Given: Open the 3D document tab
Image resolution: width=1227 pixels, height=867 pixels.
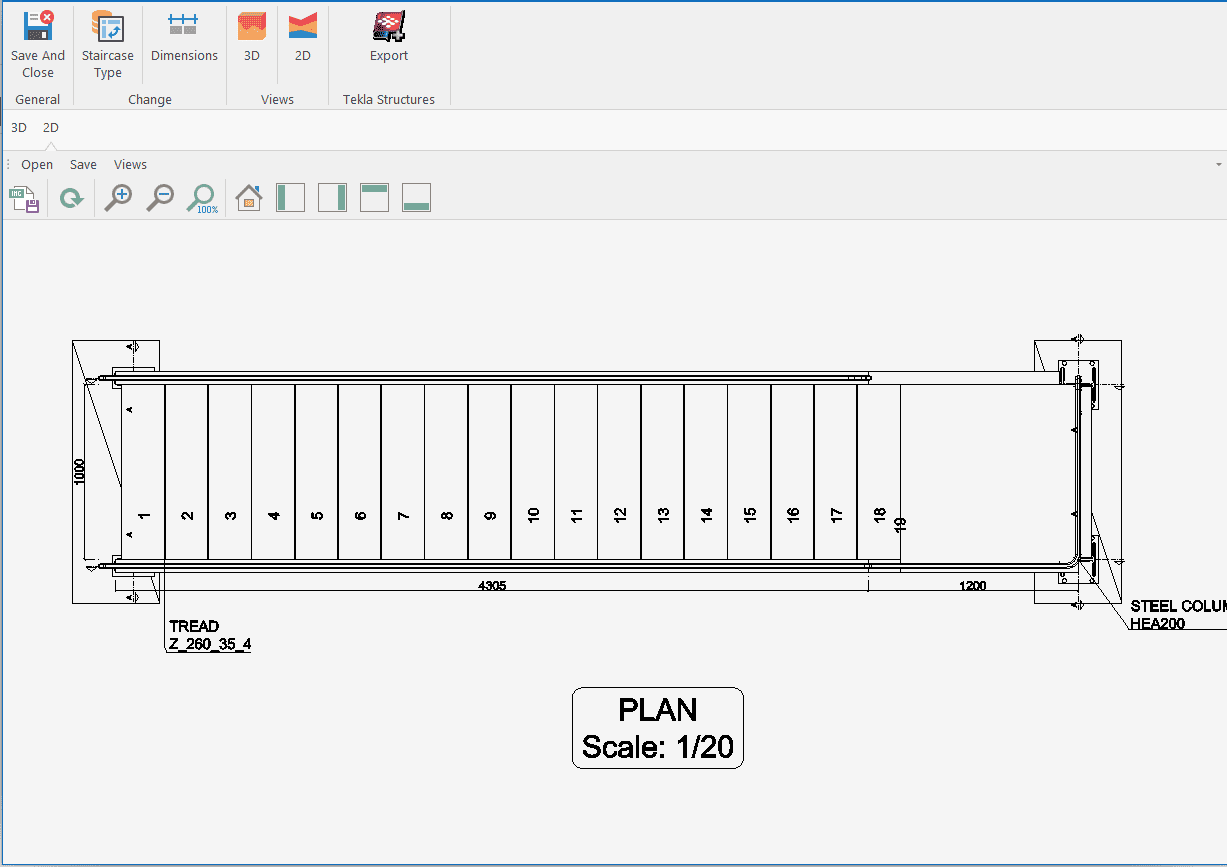Looking at the screenshot, I should pos(19,128).
